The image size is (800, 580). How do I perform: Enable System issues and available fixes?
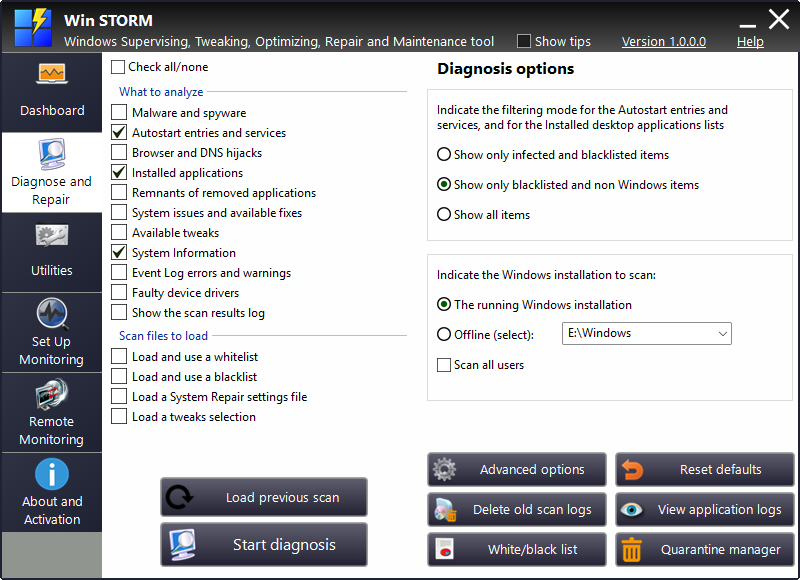coord(119,212)
